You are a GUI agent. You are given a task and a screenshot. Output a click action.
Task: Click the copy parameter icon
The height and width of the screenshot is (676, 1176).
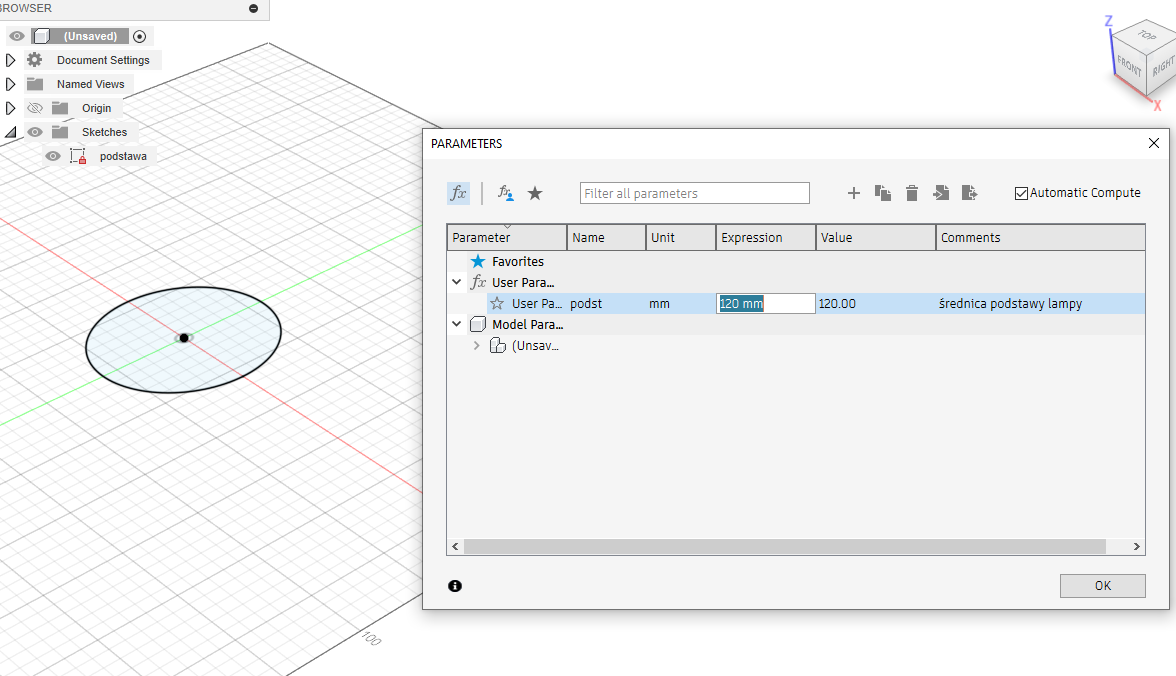(883, 193)
